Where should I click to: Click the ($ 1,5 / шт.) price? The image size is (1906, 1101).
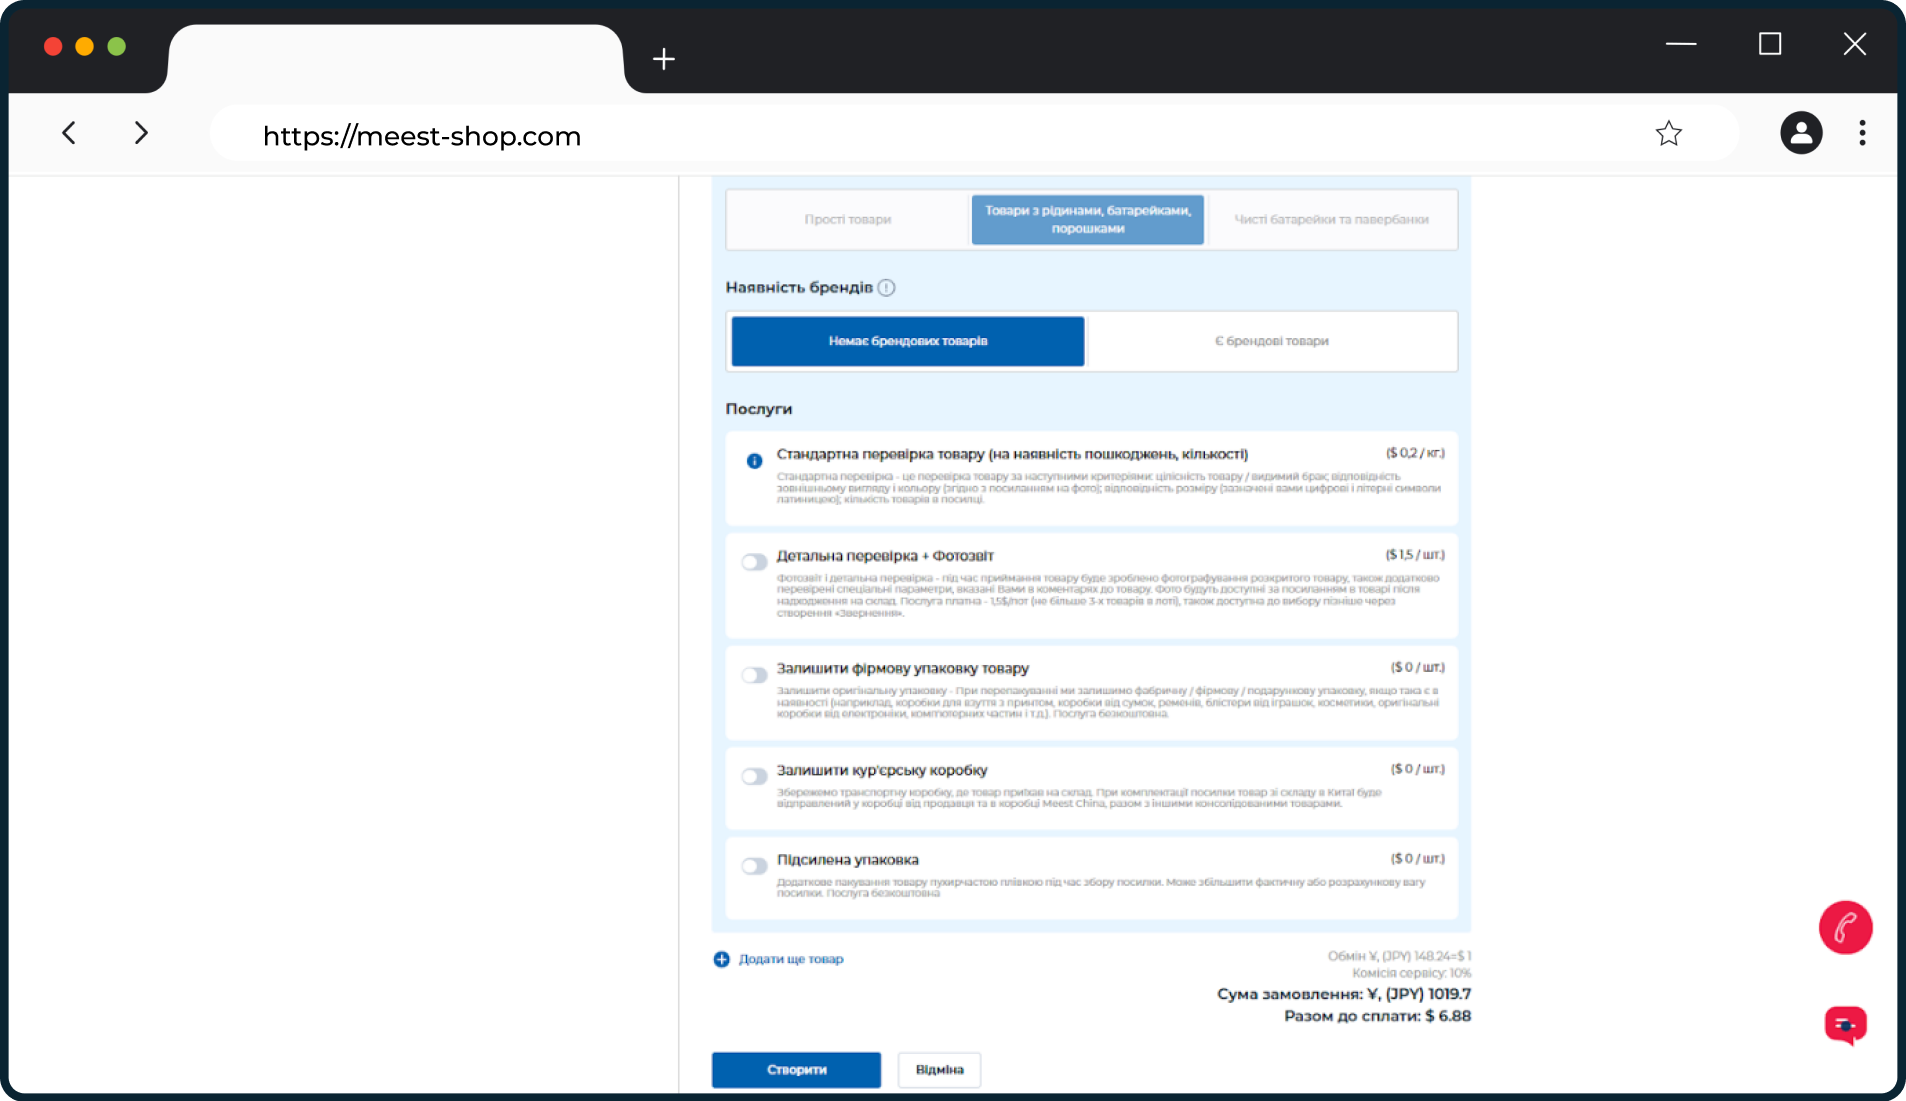point(1415,555)
